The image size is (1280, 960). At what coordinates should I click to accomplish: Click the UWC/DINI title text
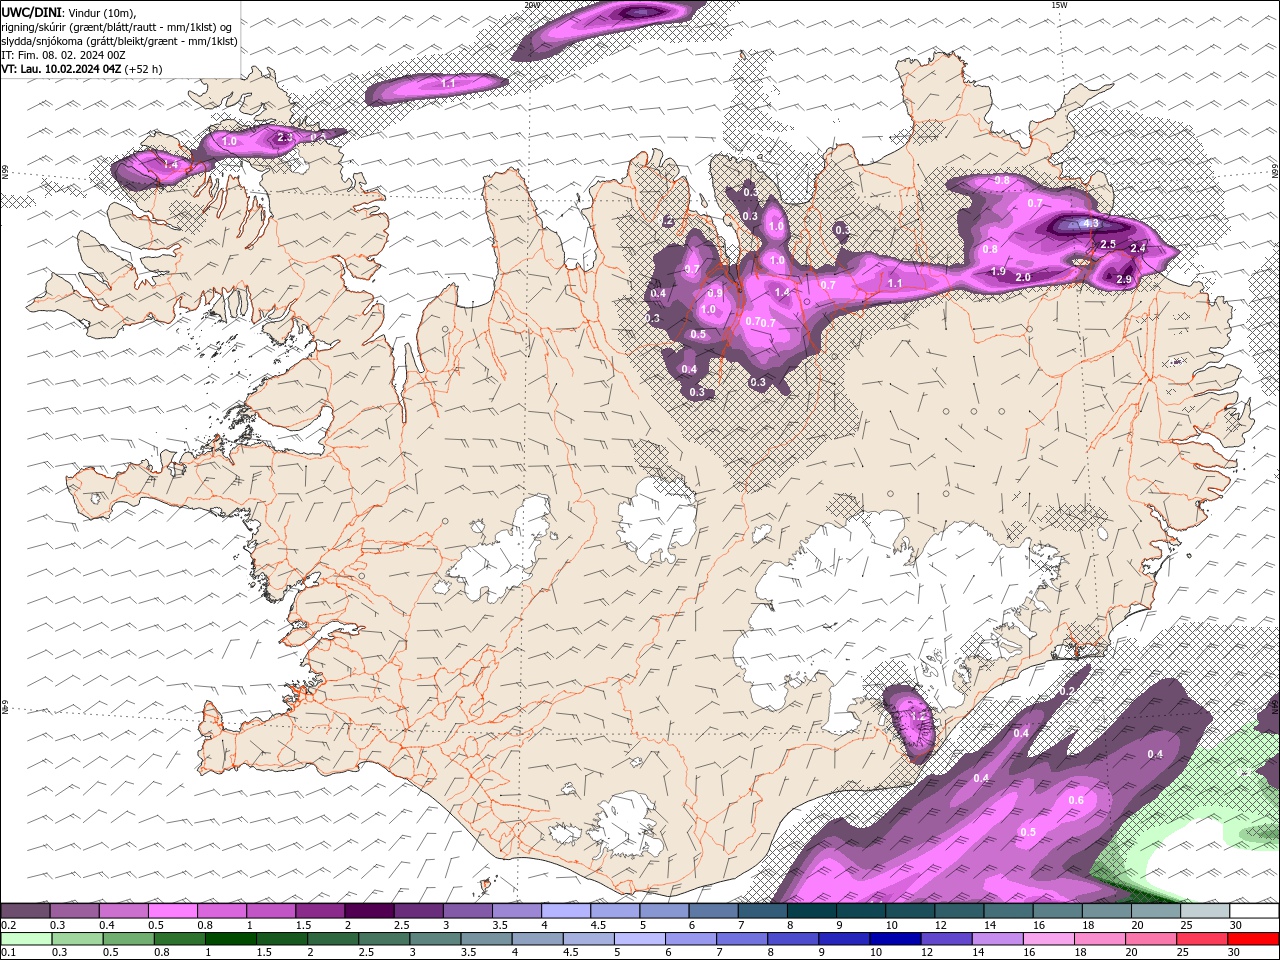click(x=31, y=11)
